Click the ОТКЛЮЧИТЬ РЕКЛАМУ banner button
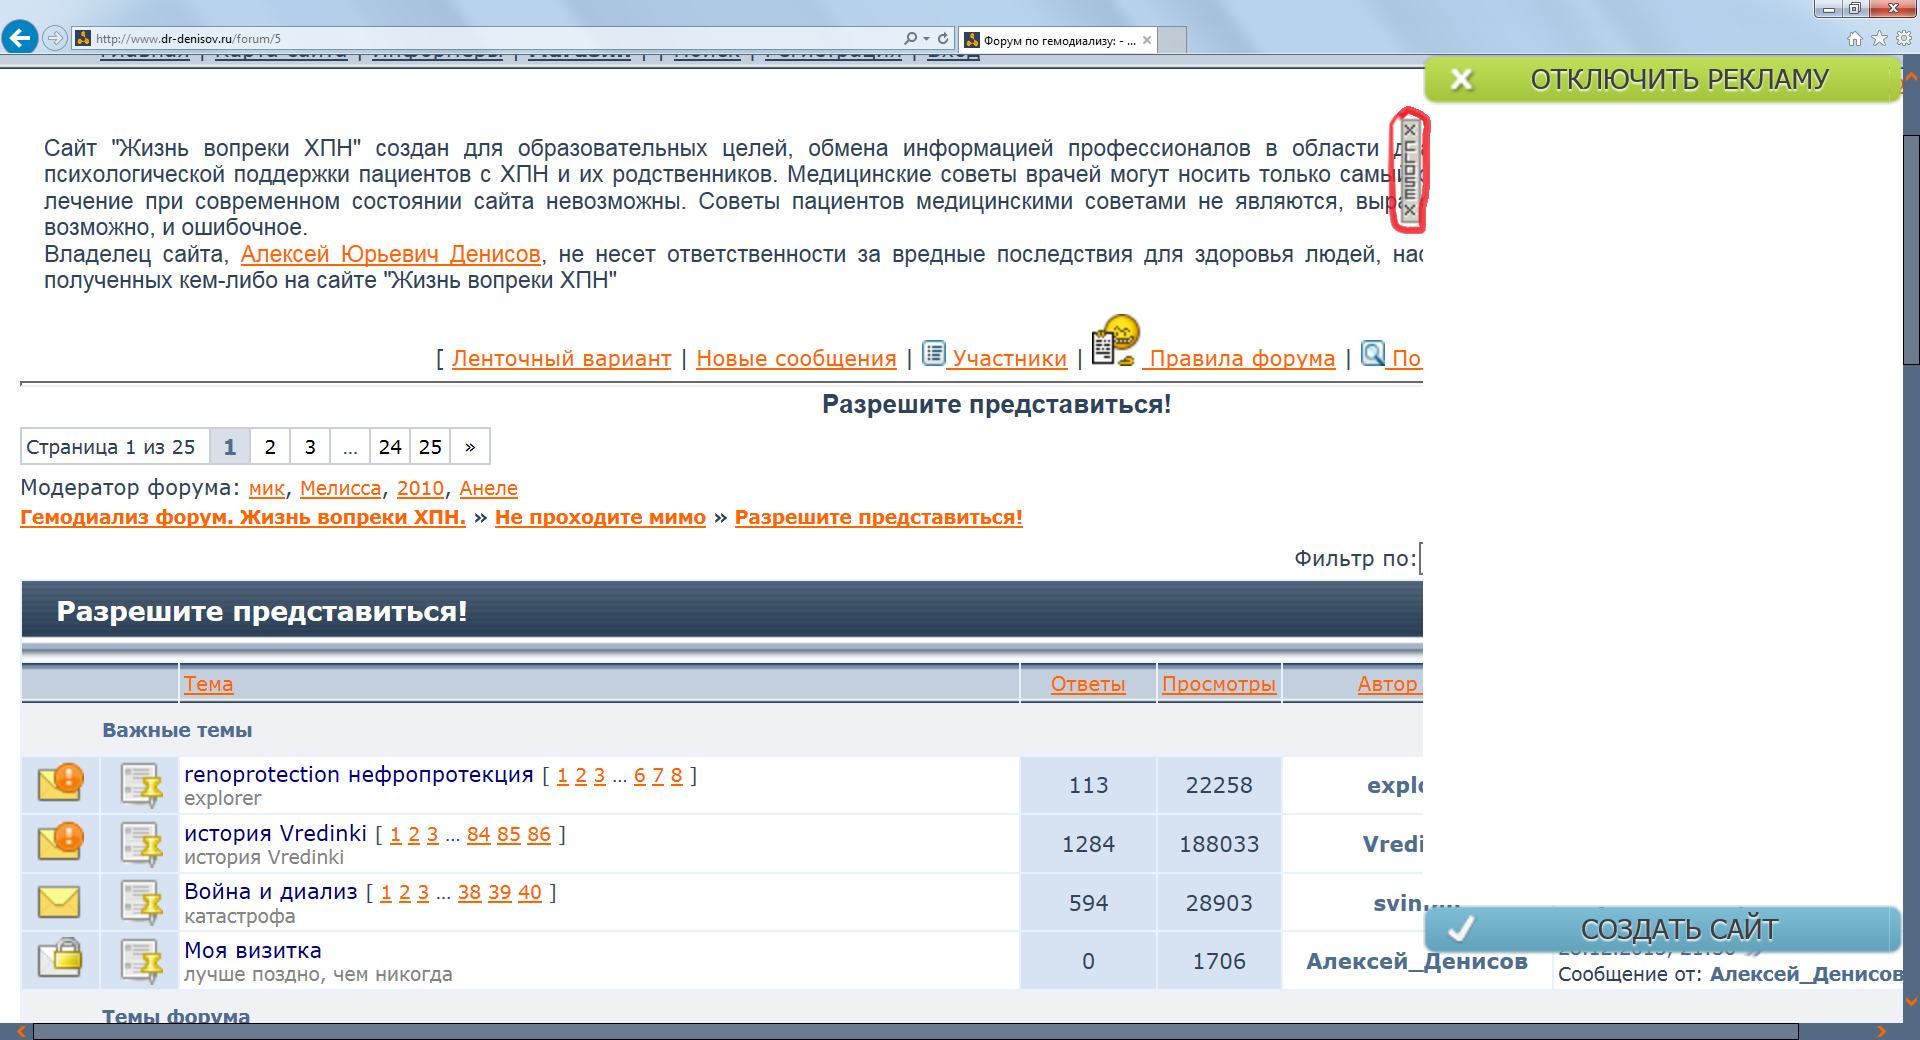Screen dimensions: 1920x1040 (1662, 79)
